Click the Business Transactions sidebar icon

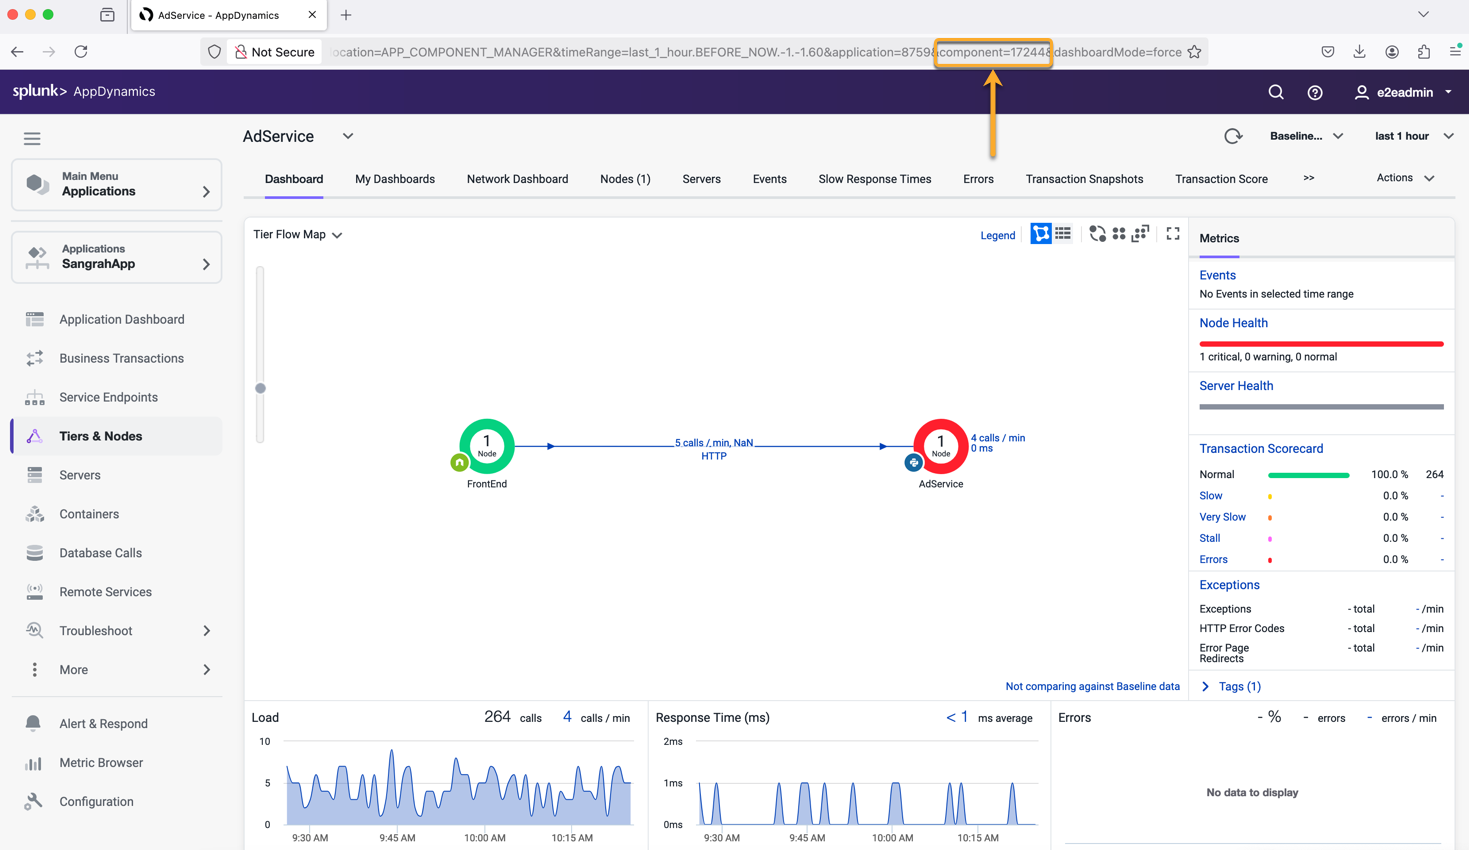pyautogui.click(x=35, y=358)
